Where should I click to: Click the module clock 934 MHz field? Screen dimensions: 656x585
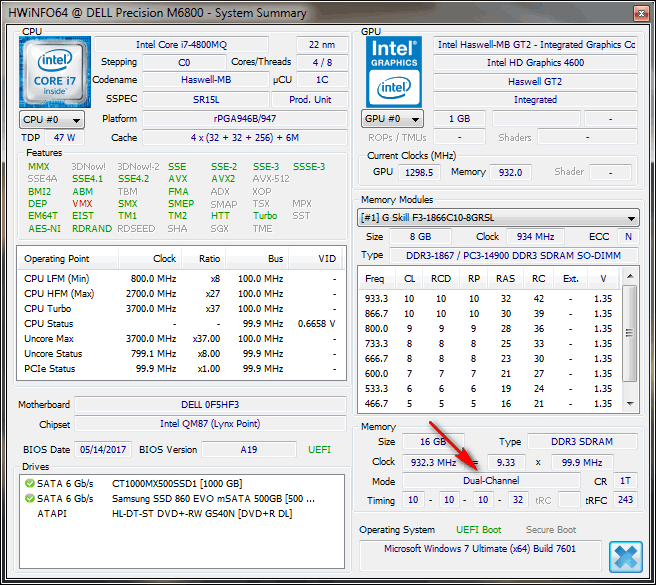click(535, 237)
